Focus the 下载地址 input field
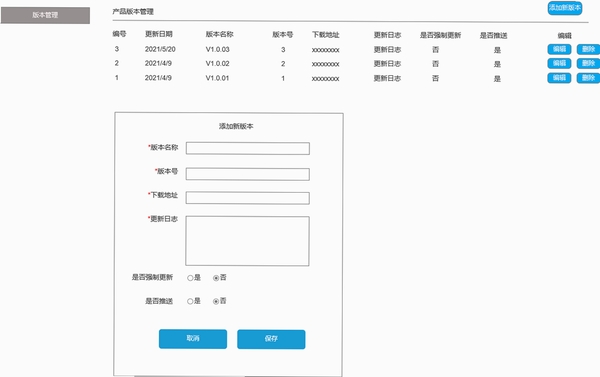 coord(248,198)
